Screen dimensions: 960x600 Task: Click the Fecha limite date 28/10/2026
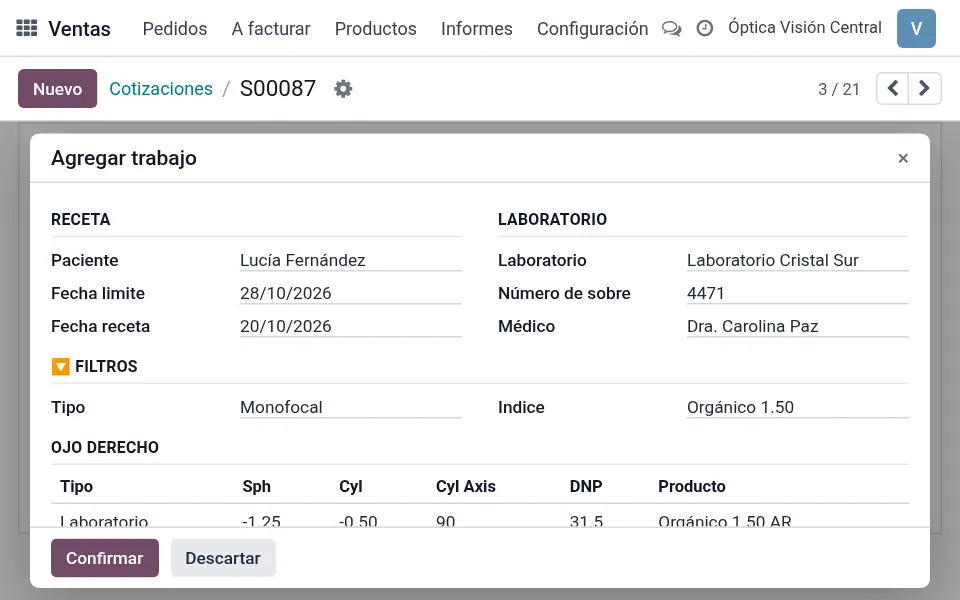point(350,293)
